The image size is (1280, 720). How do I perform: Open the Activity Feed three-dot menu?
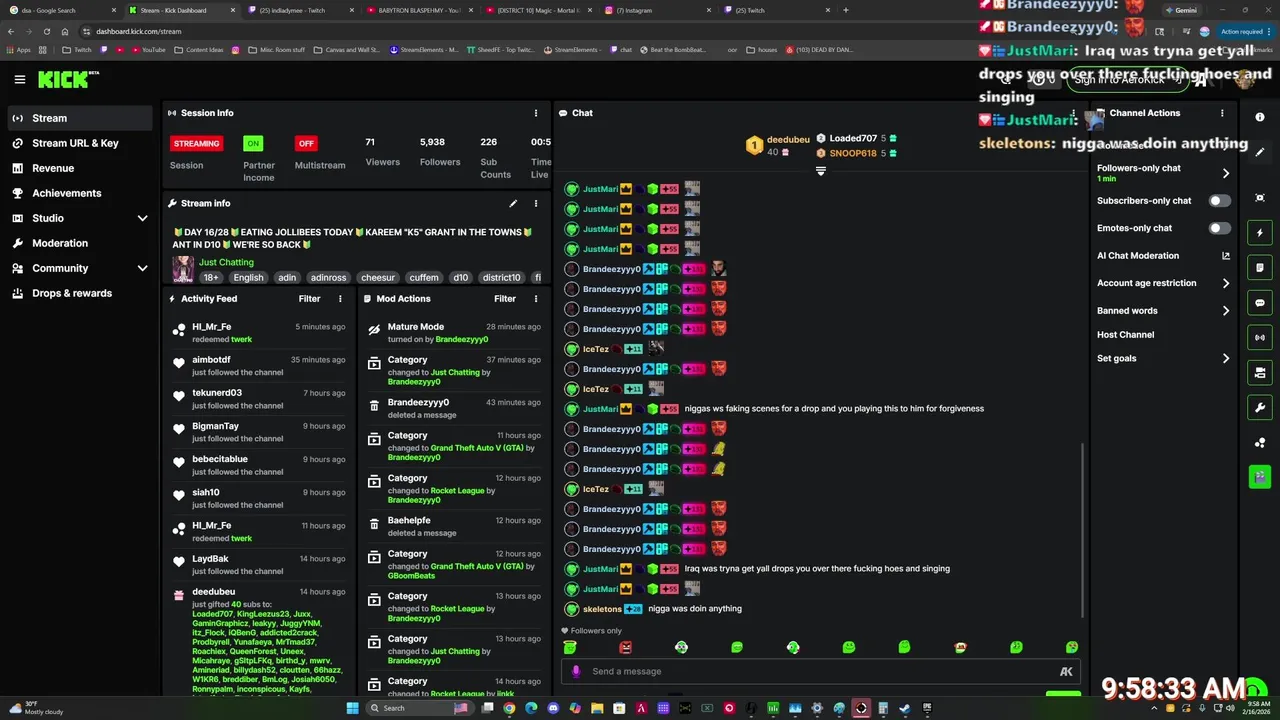pyautogui.click(x=340, y=298)
